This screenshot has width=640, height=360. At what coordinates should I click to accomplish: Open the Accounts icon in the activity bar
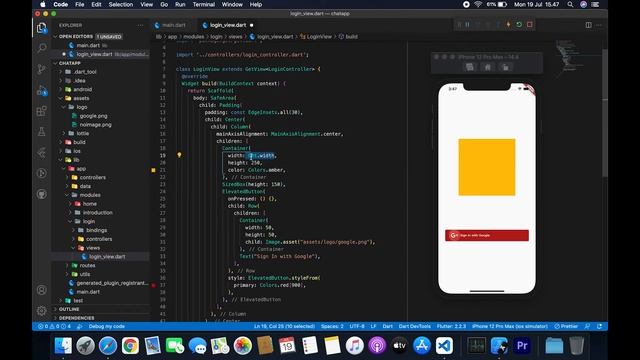click(42, 290)
